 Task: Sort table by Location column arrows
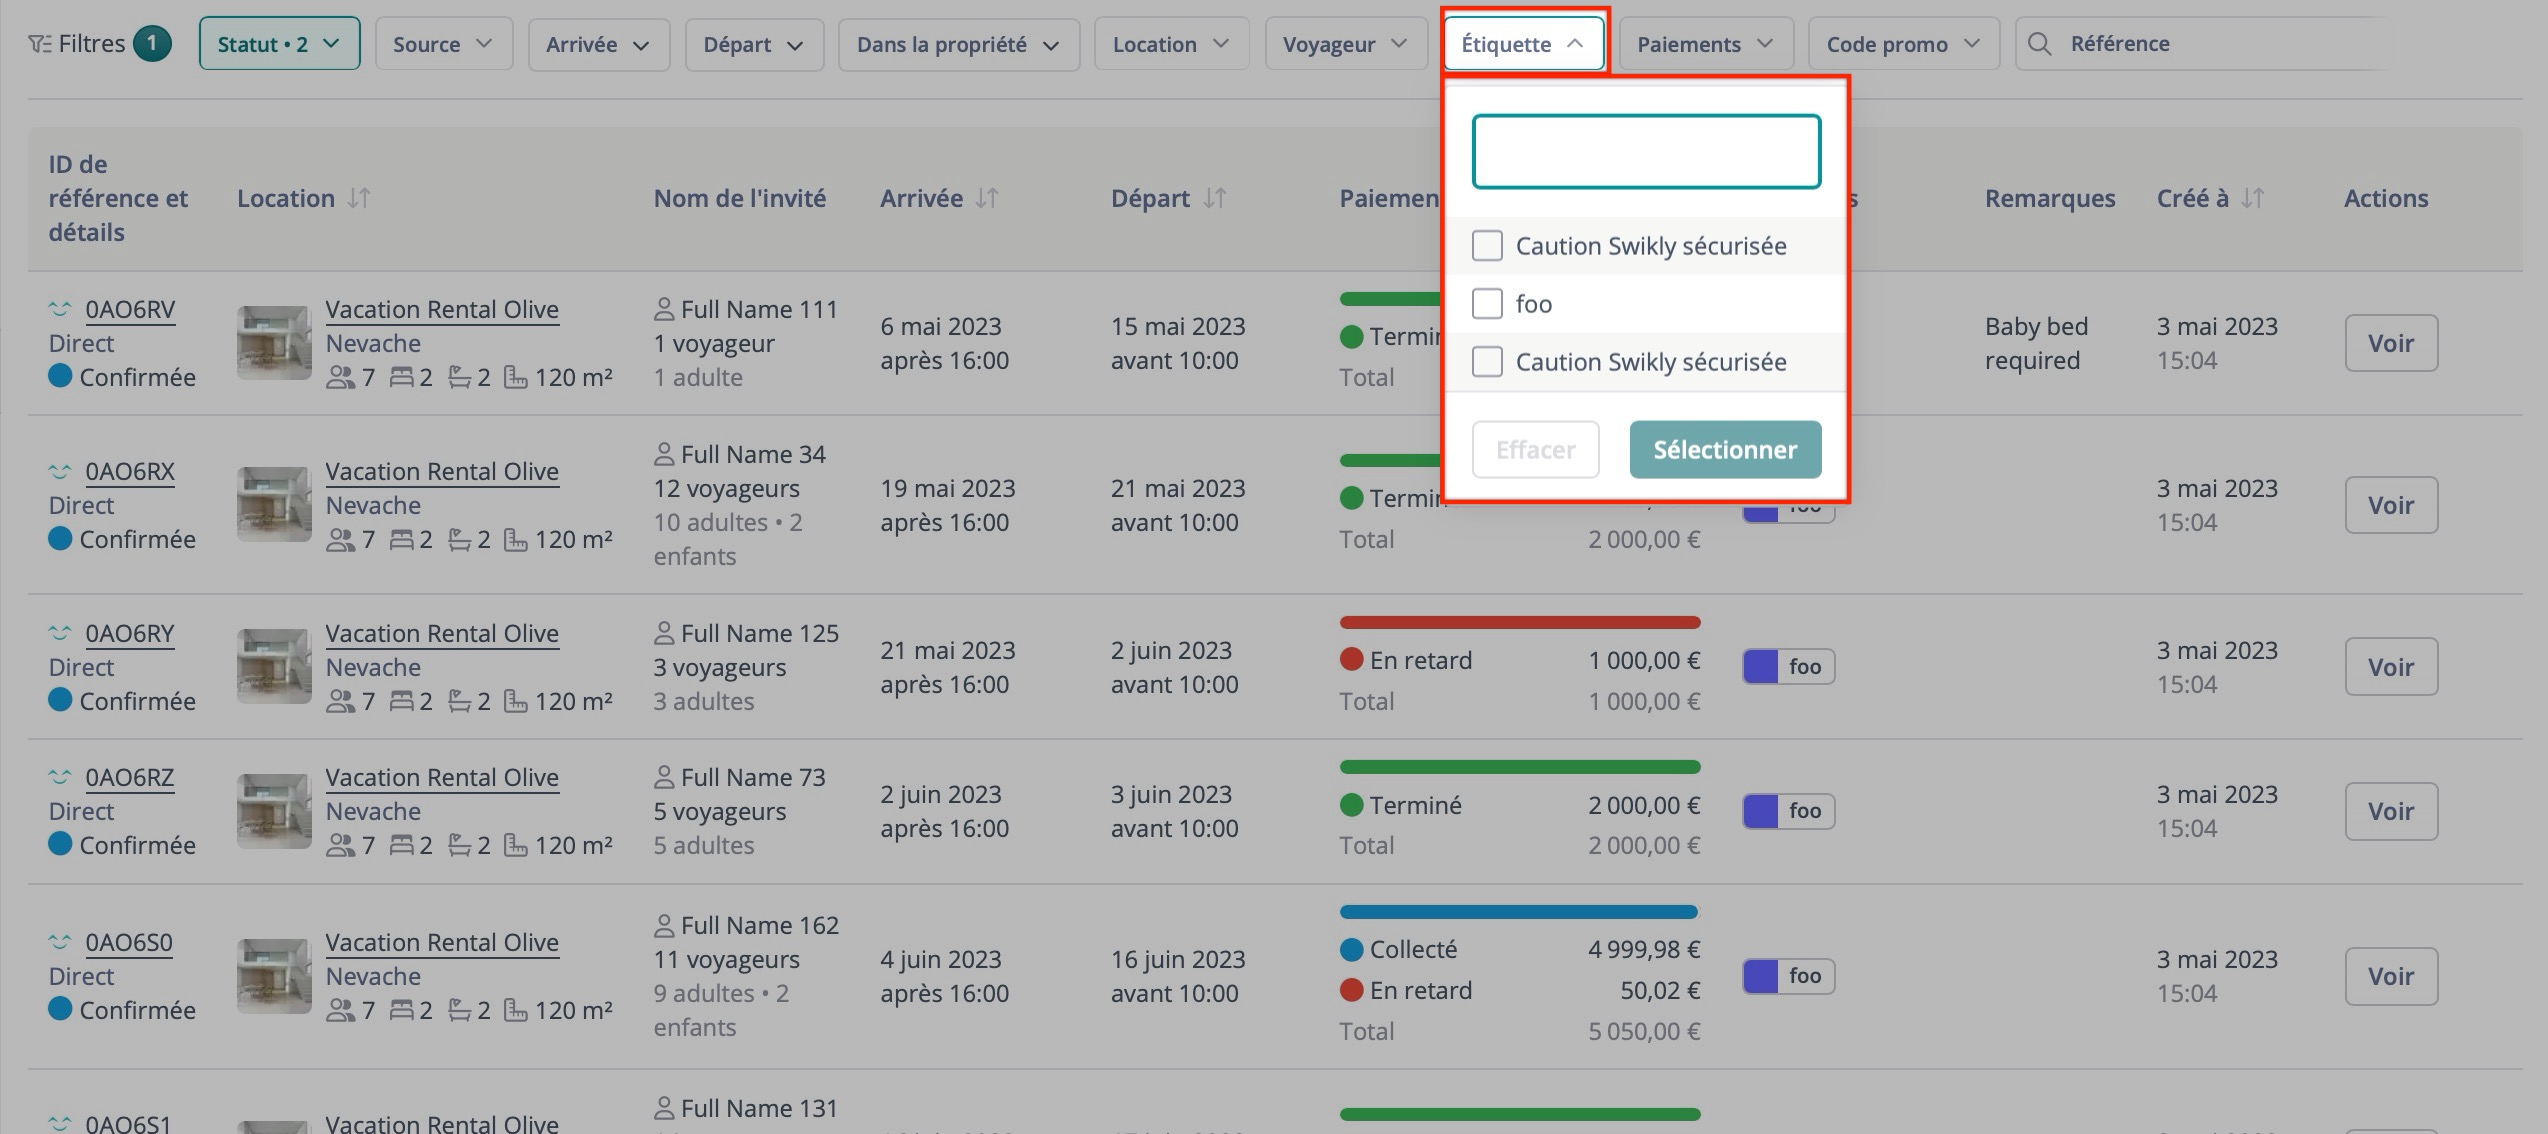click(359, 198)
